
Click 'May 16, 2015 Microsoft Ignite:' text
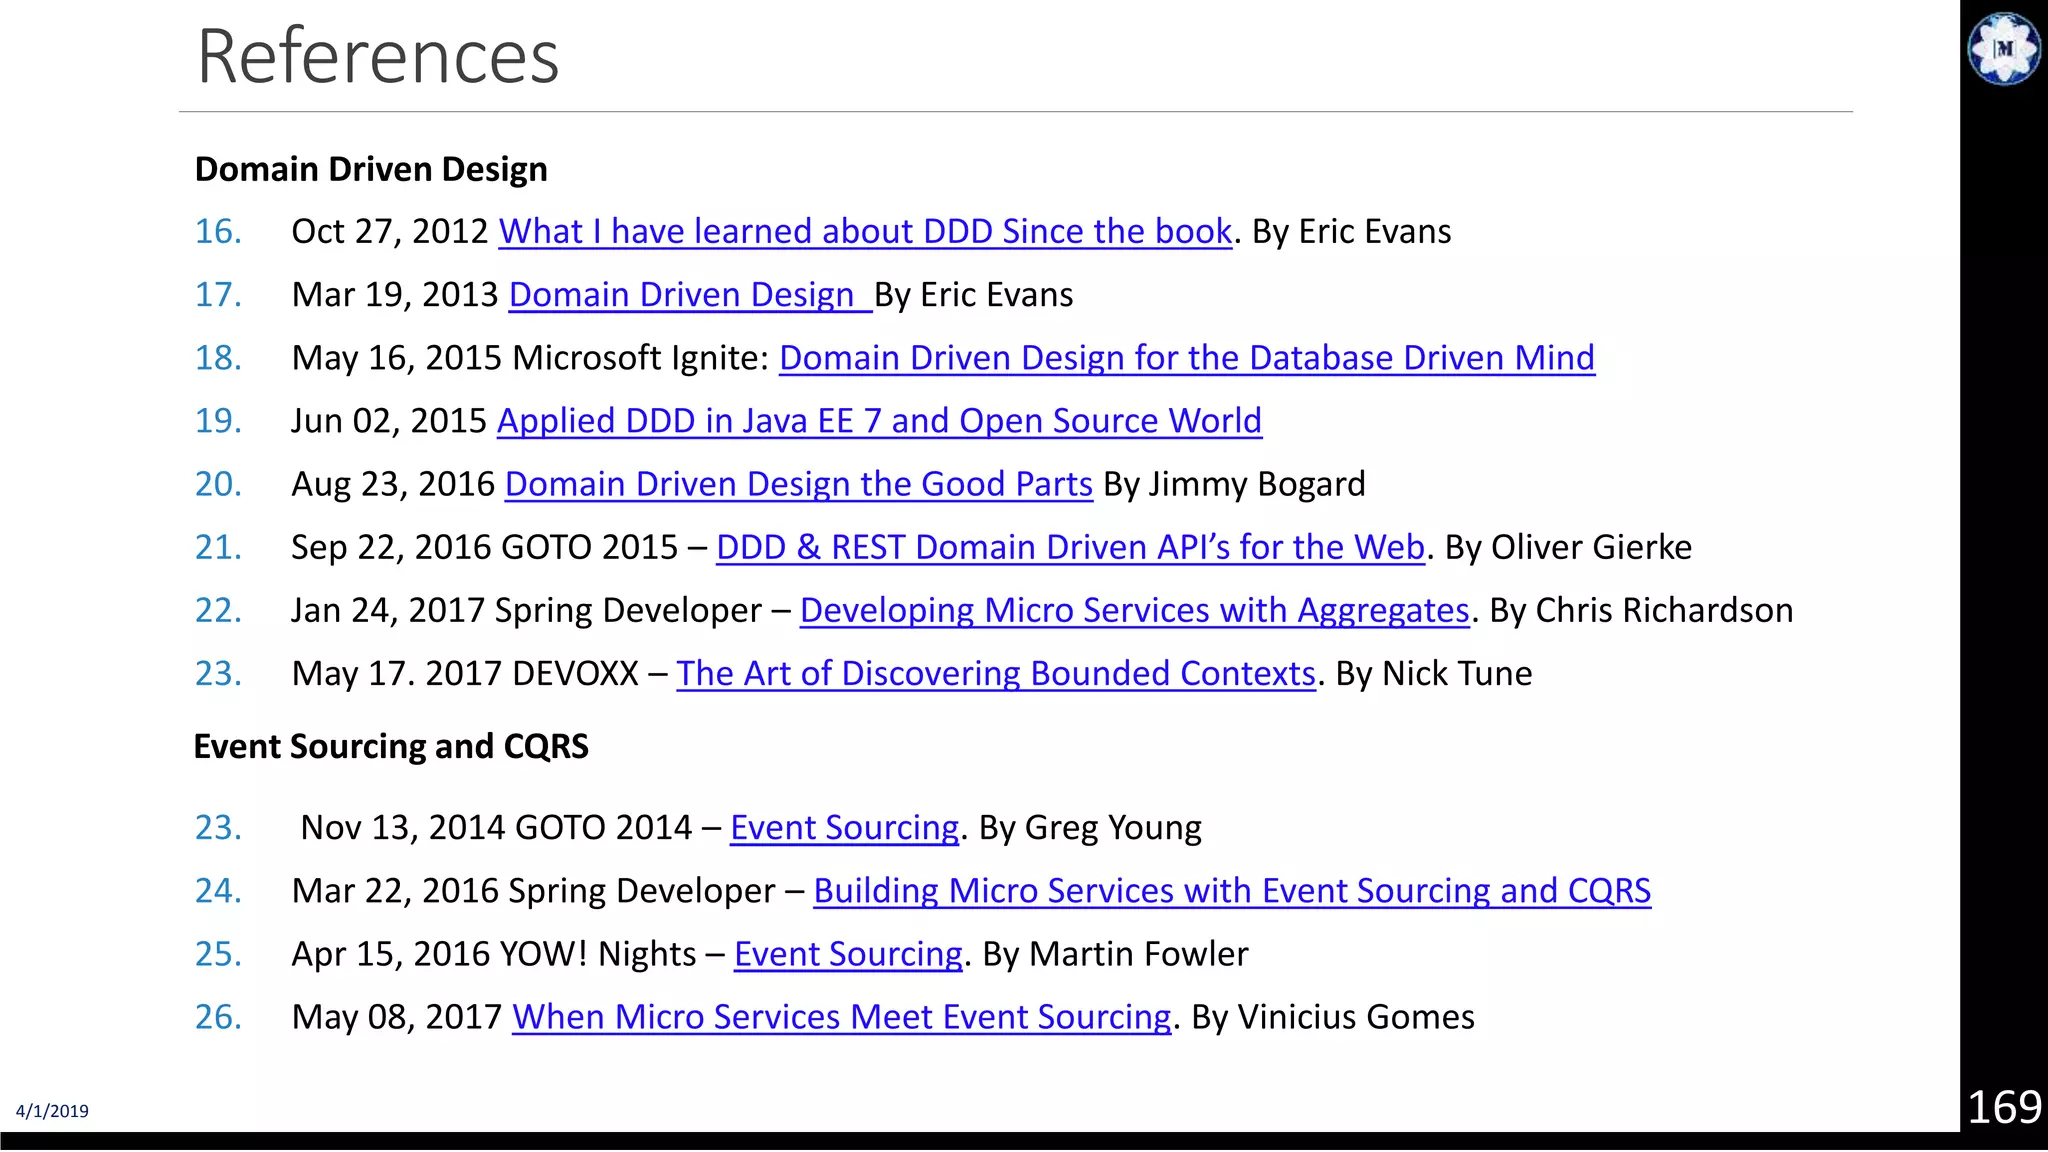point(530,358)
